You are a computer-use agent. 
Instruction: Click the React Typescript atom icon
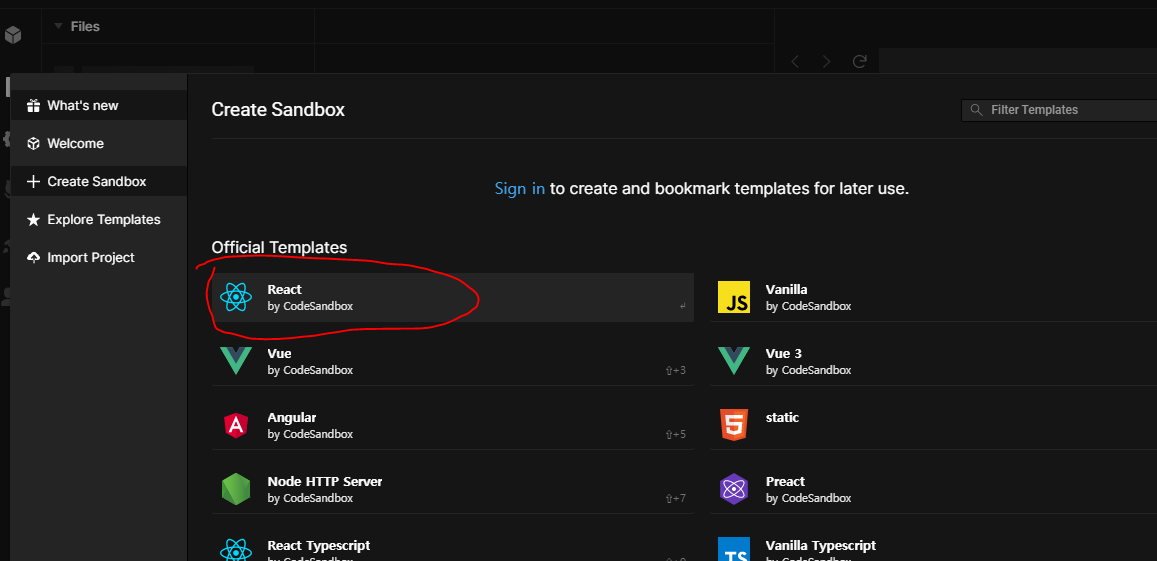click(x=236, y=549)
